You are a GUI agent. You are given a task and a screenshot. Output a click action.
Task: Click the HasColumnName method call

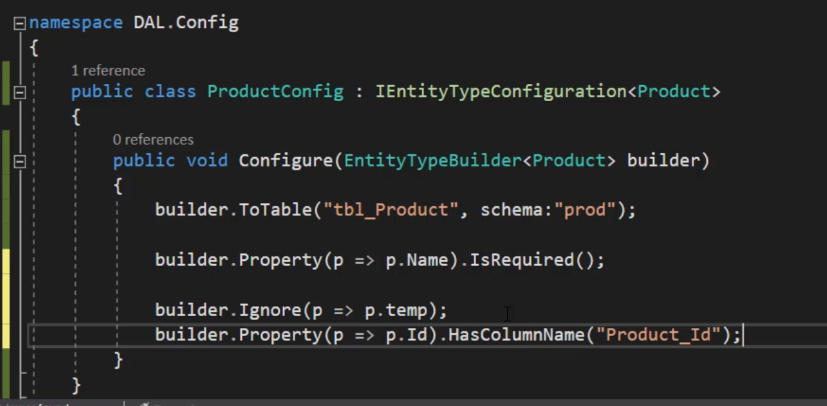pos(516,335)
